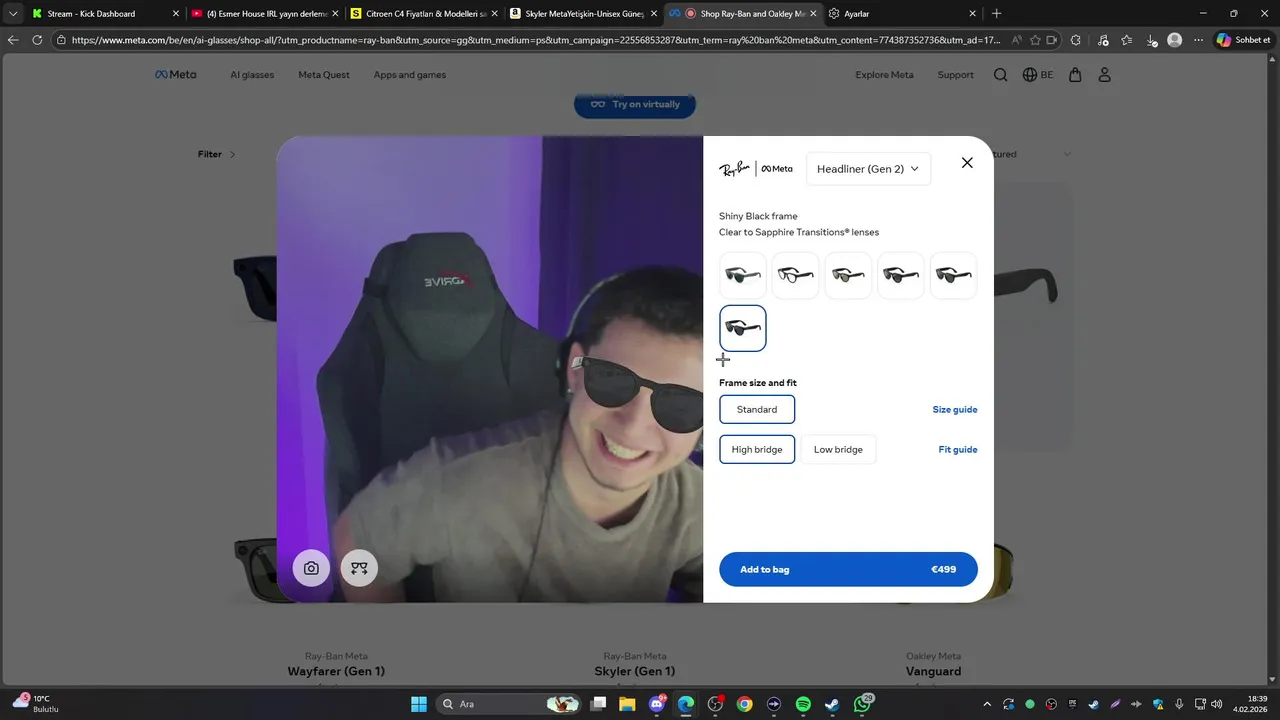
Task: Open WhatsApp from the taskbar
Action: click(862, 704)
